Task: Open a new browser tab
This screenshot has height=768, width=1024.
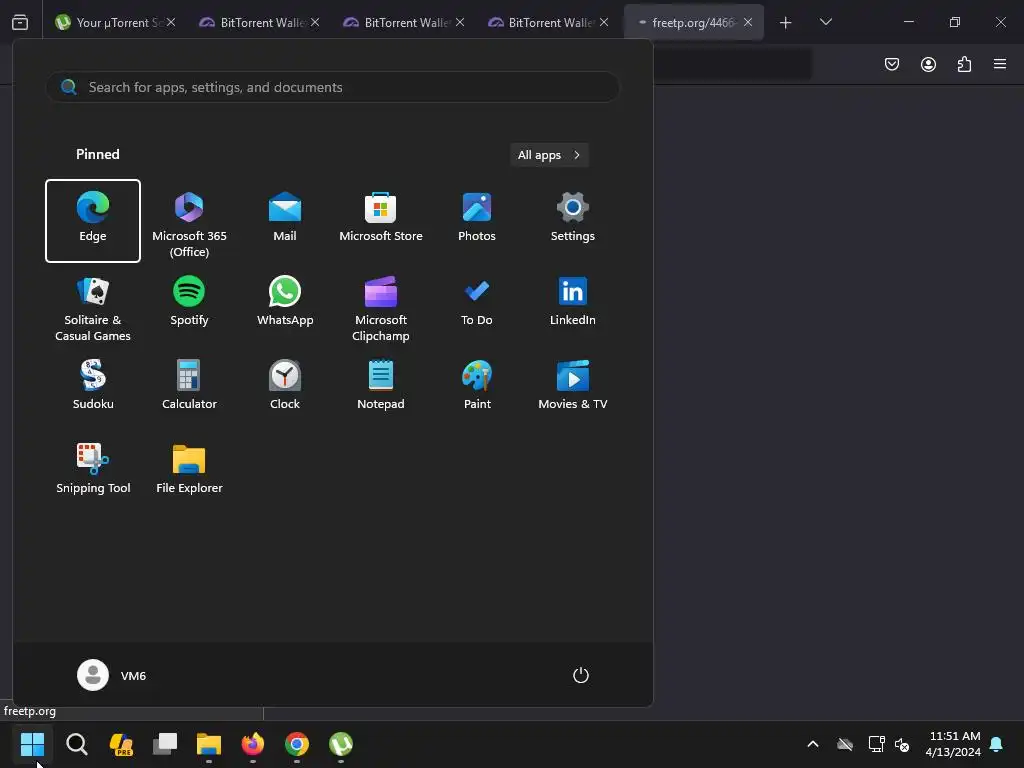Action: pyautogui.click(x=786, y=23)
